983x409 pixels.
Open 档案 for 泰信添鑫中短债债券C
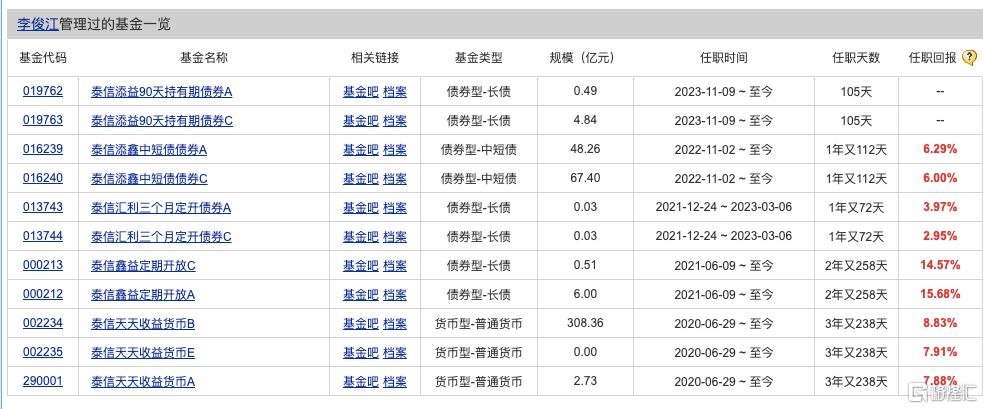pos(395,179)
